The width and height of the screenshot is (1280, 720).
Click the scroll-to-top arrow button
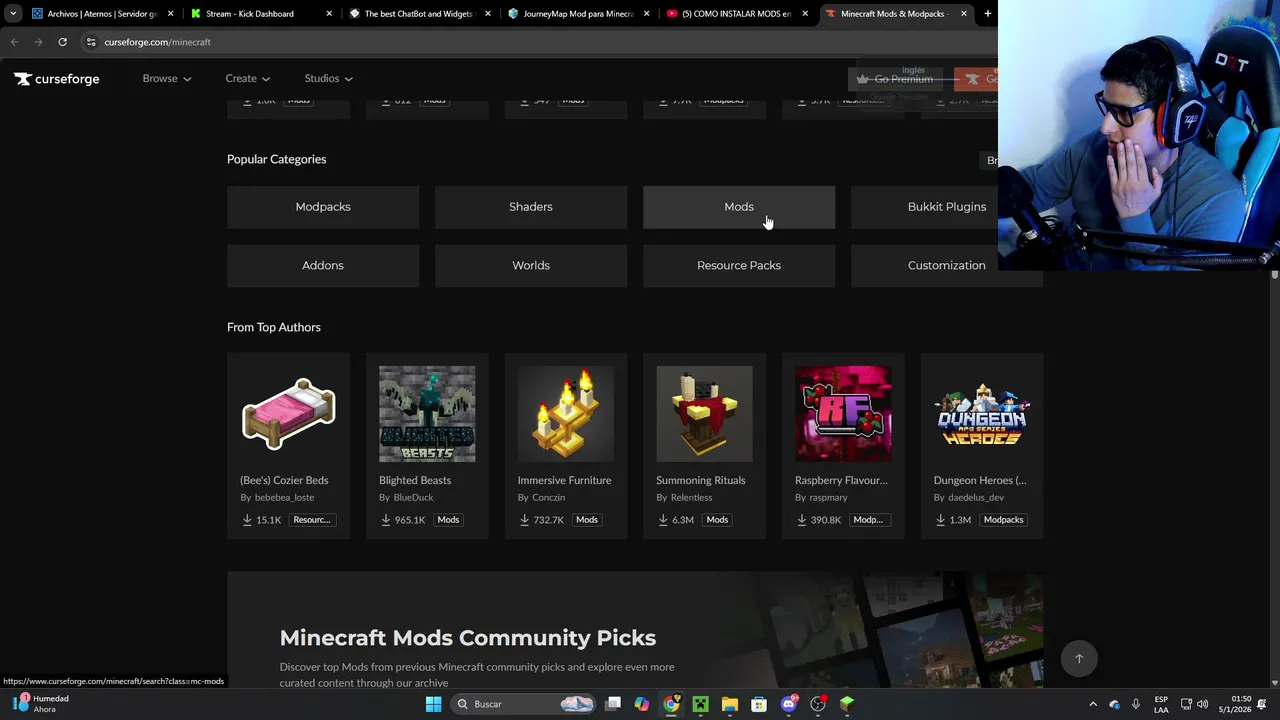[x=1079, y=659]
